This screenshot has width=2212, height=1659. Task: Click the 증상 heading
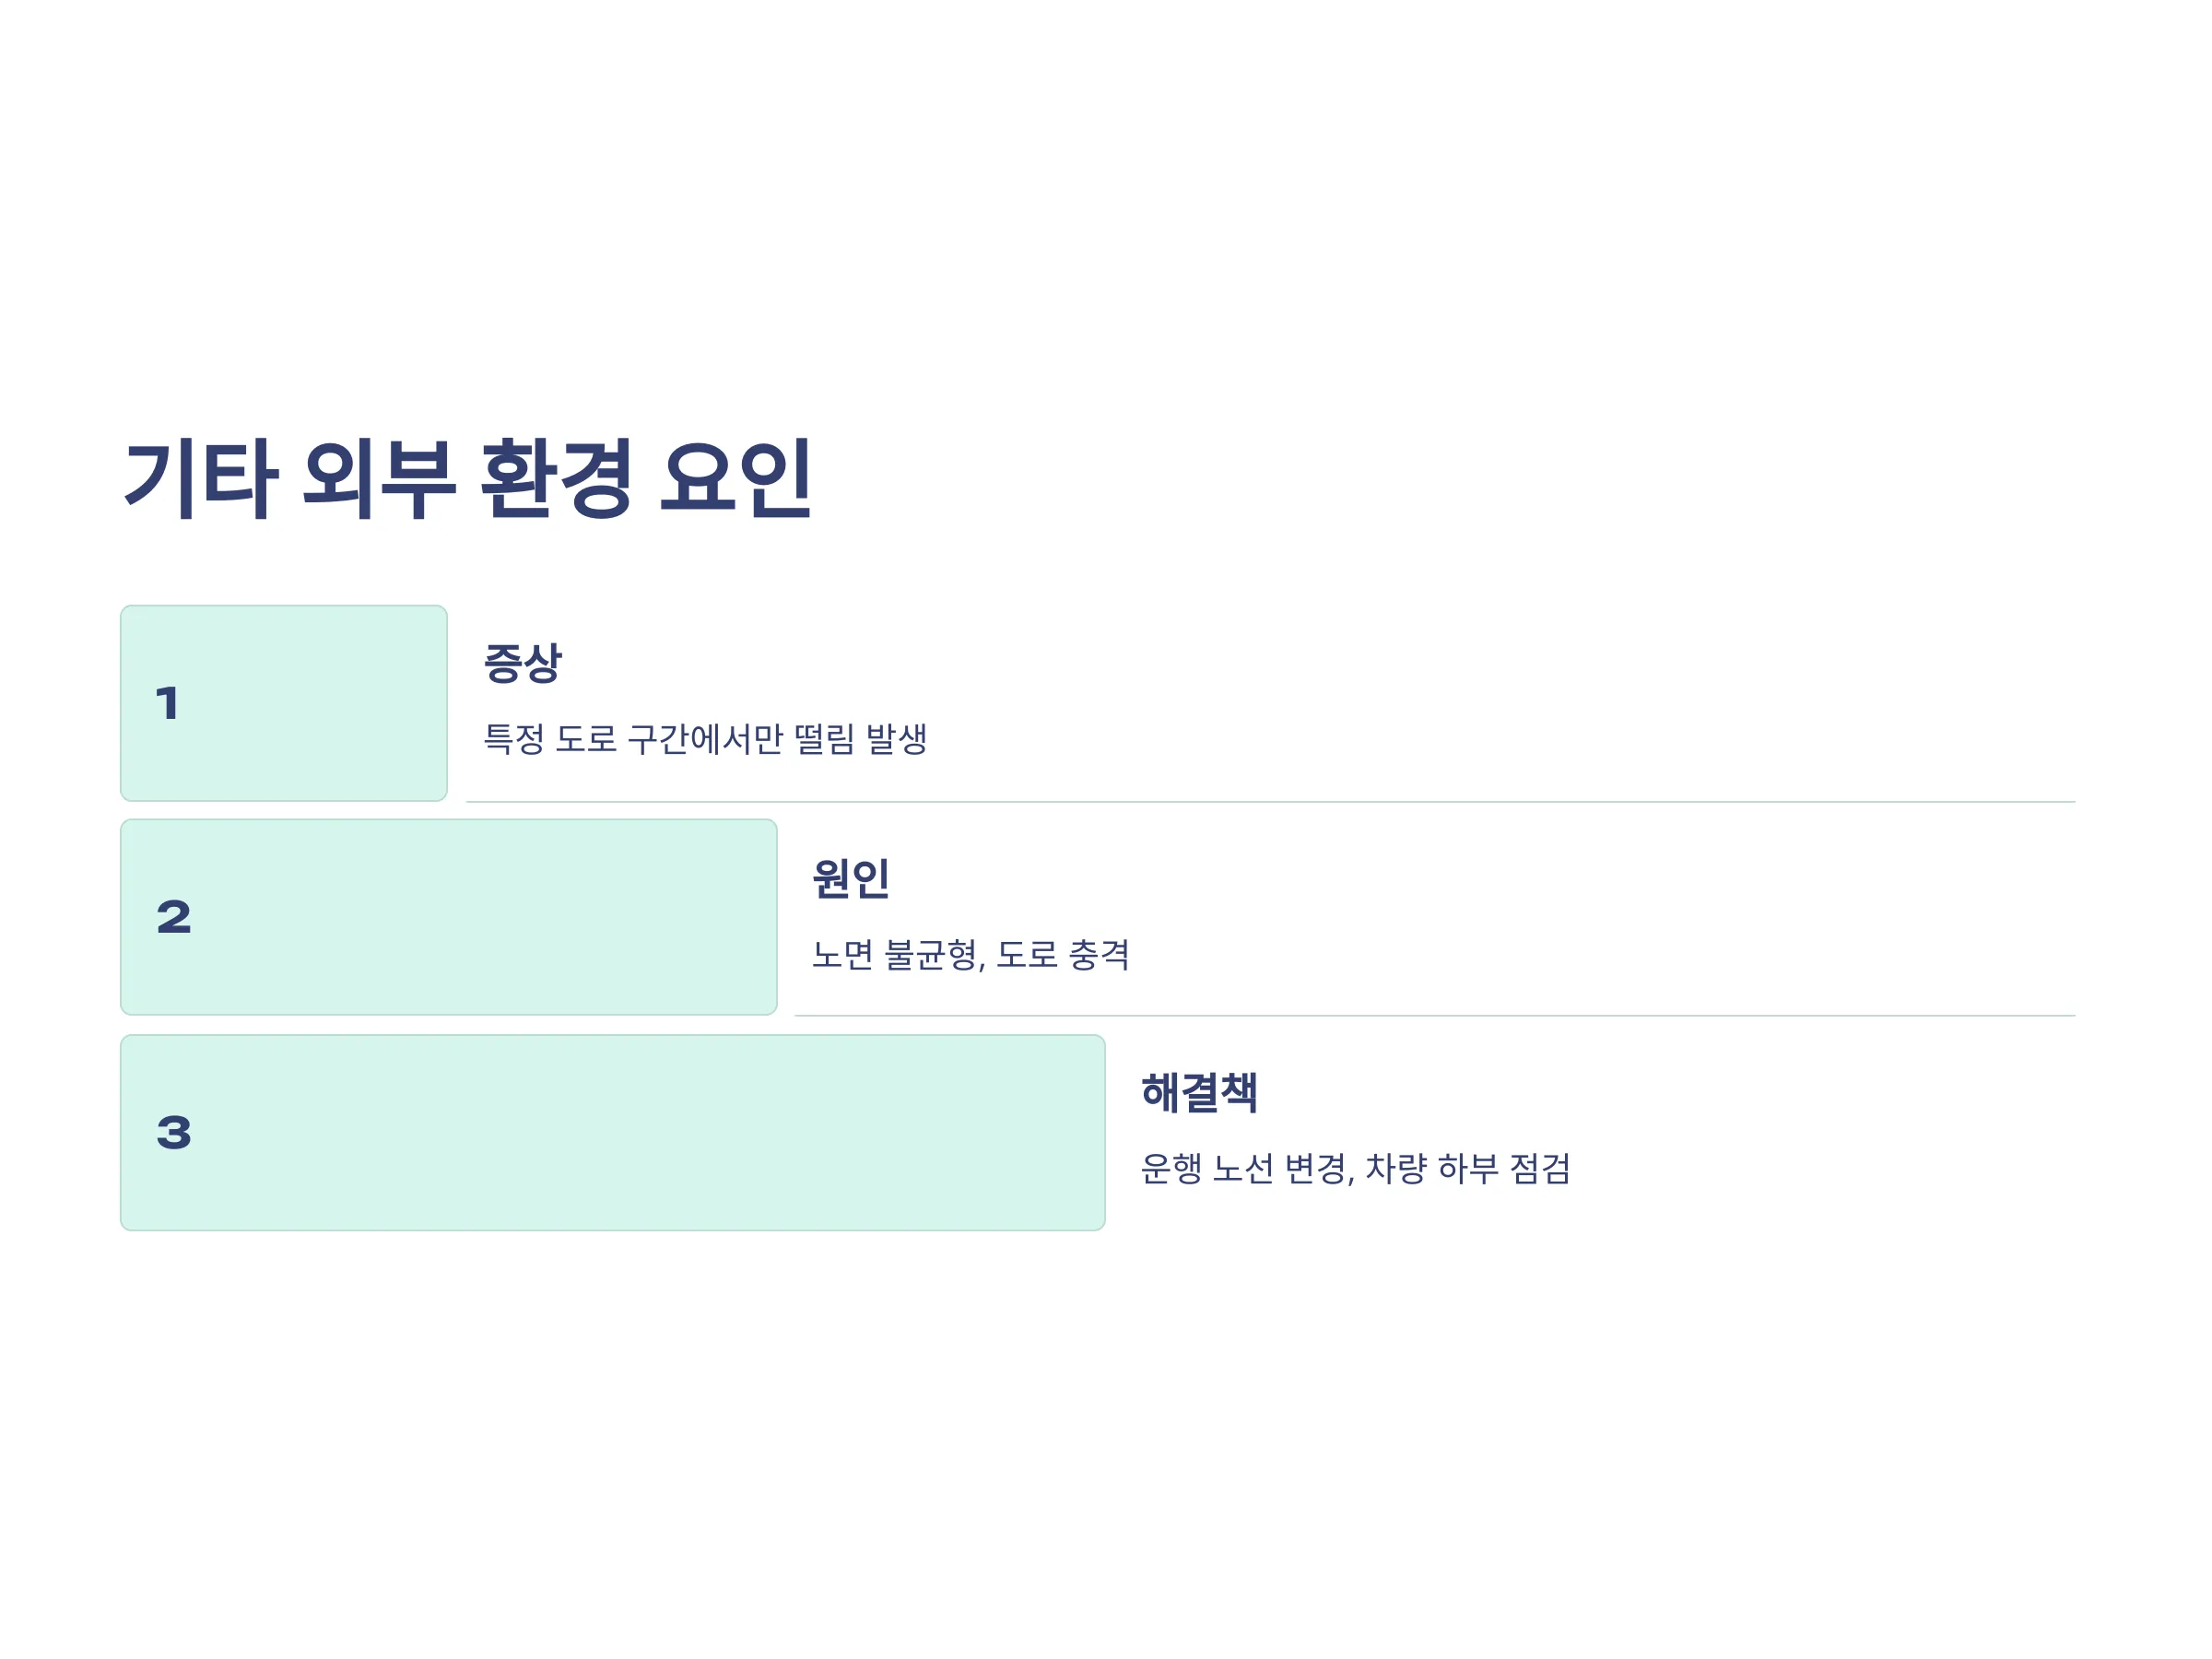(523, 663)
